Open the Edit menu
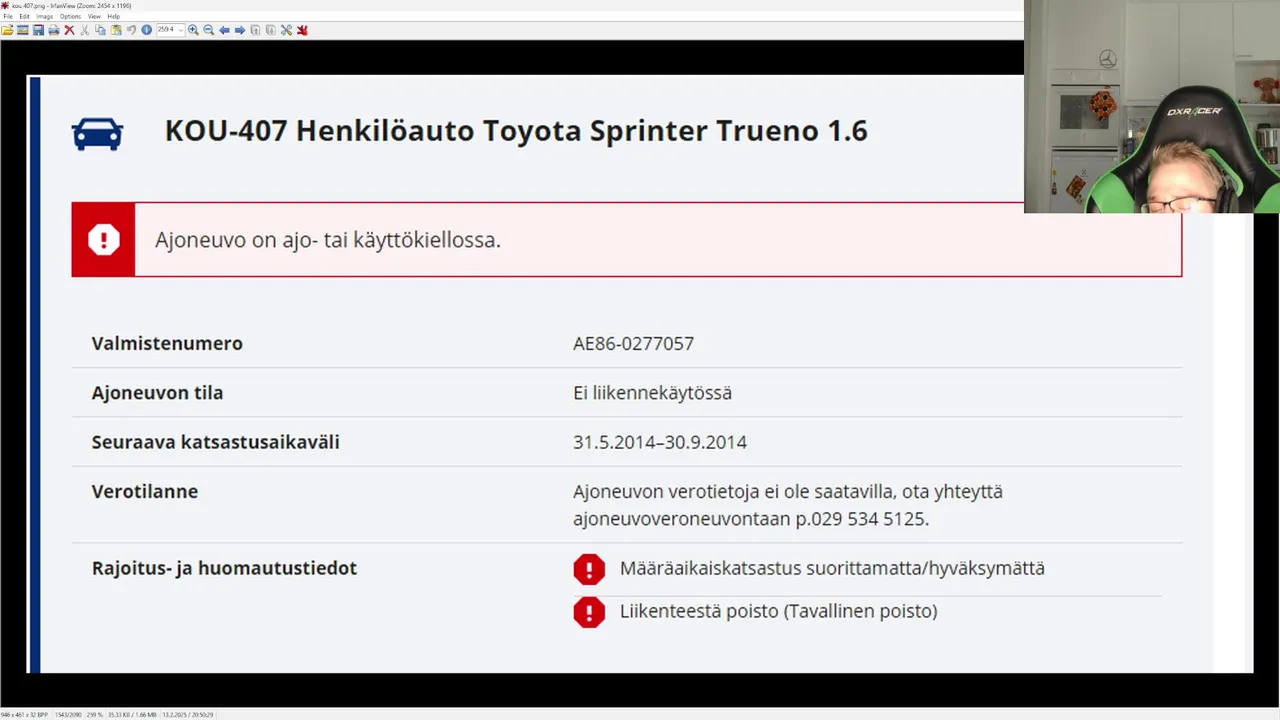This screenshot has width=1280, height=720. tap(24, 16)
